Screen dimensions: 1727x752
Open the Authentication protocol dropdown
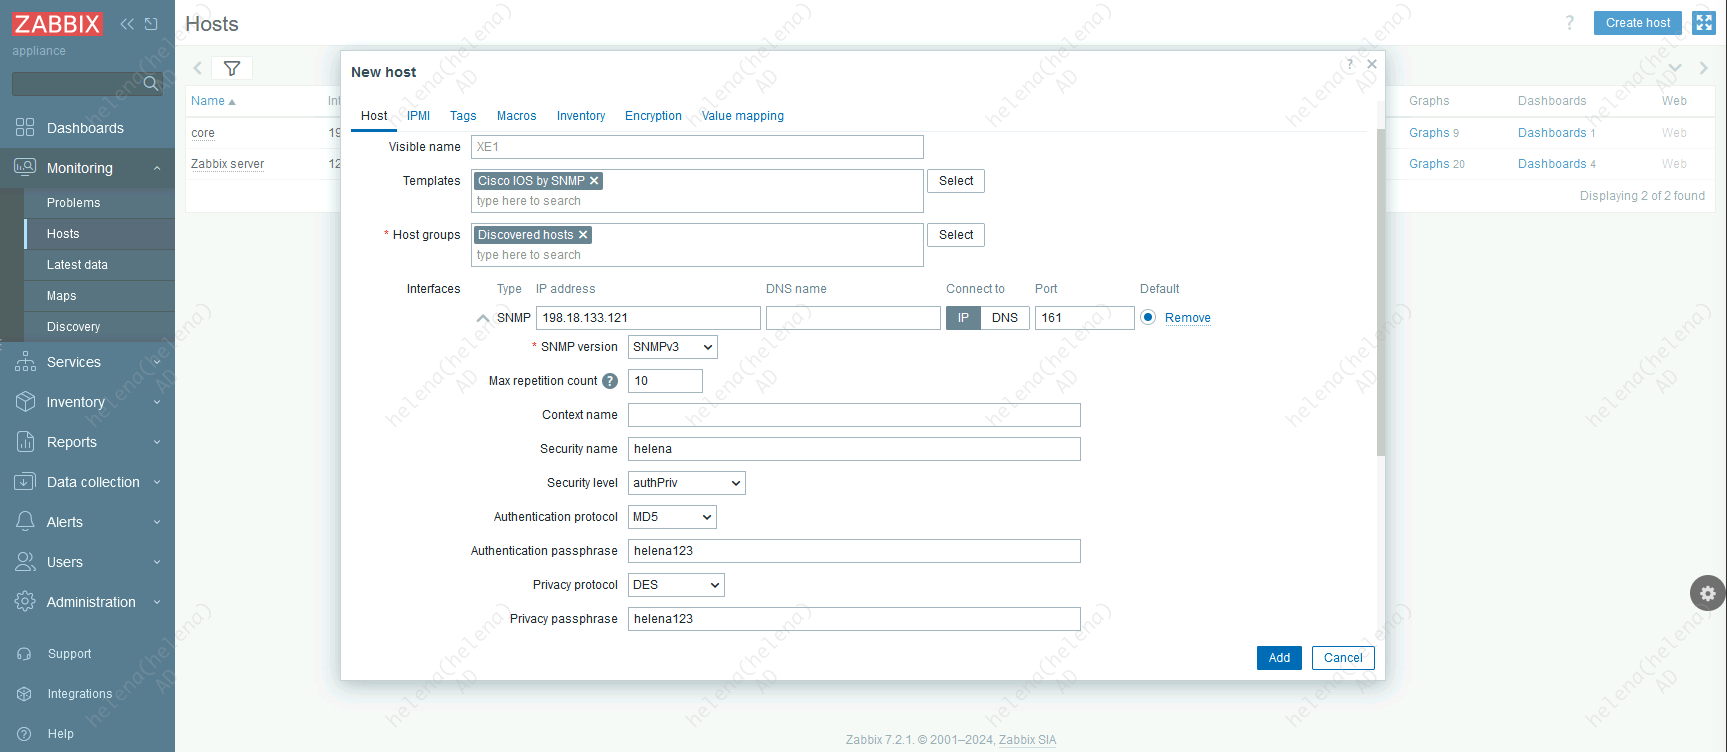pos(672,517)
